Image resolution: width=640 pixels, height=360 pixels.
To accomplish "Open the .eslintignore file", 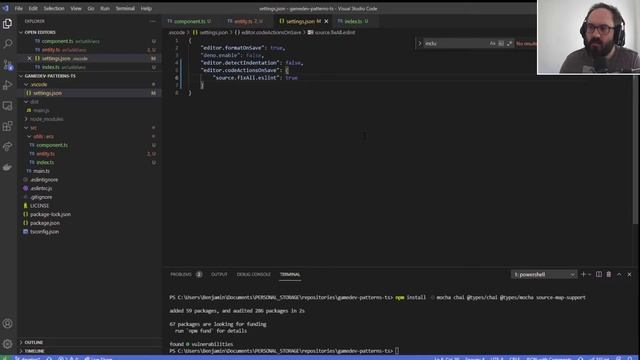I will coord(44,180).
